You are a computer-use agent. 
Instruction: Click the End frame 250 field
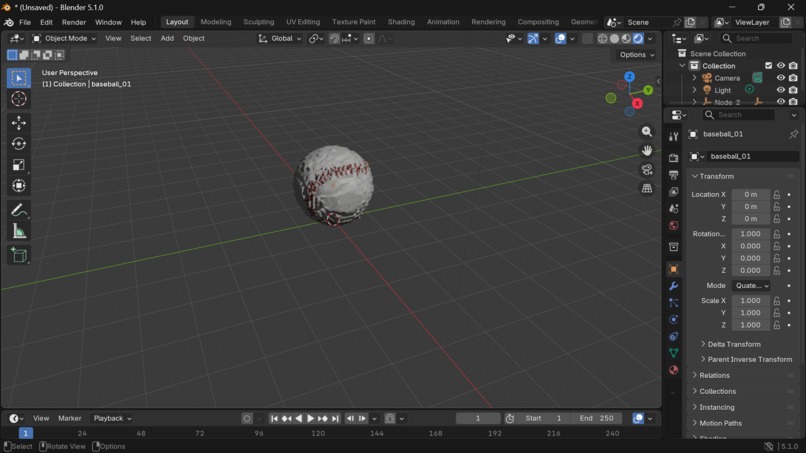click(596, 419)
